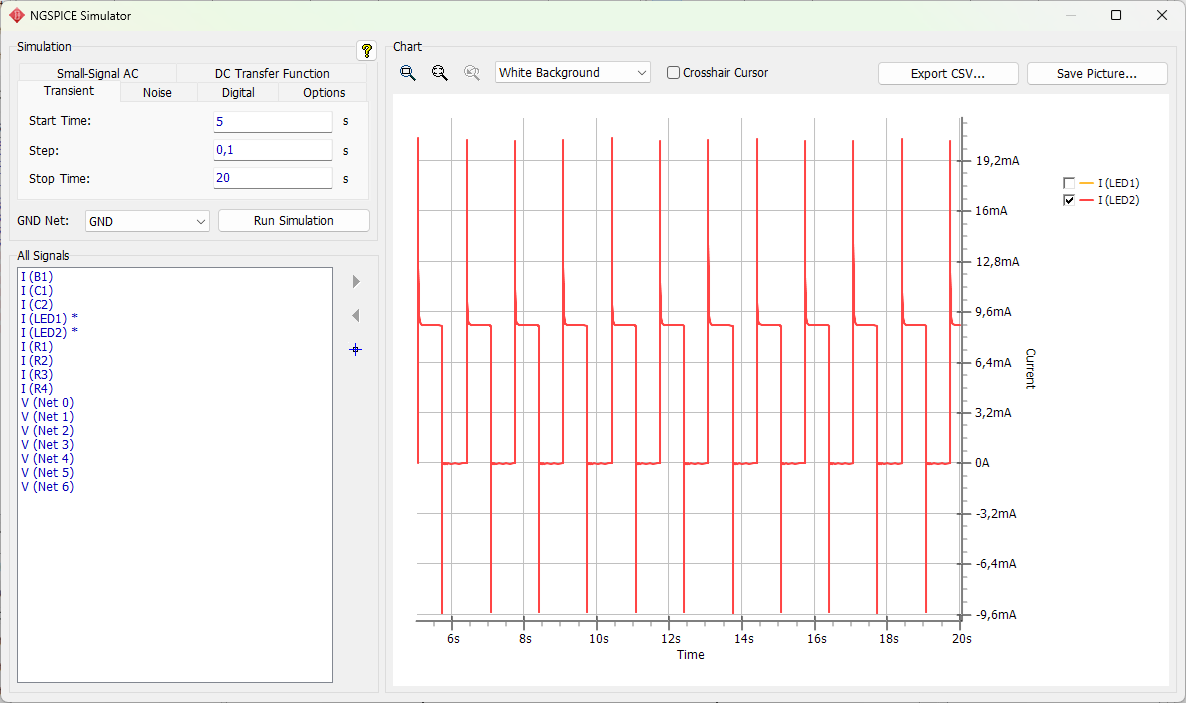Click the left arrow to remove a signal
Viewport: 1186px width, 703px height.
click(355, 316)
